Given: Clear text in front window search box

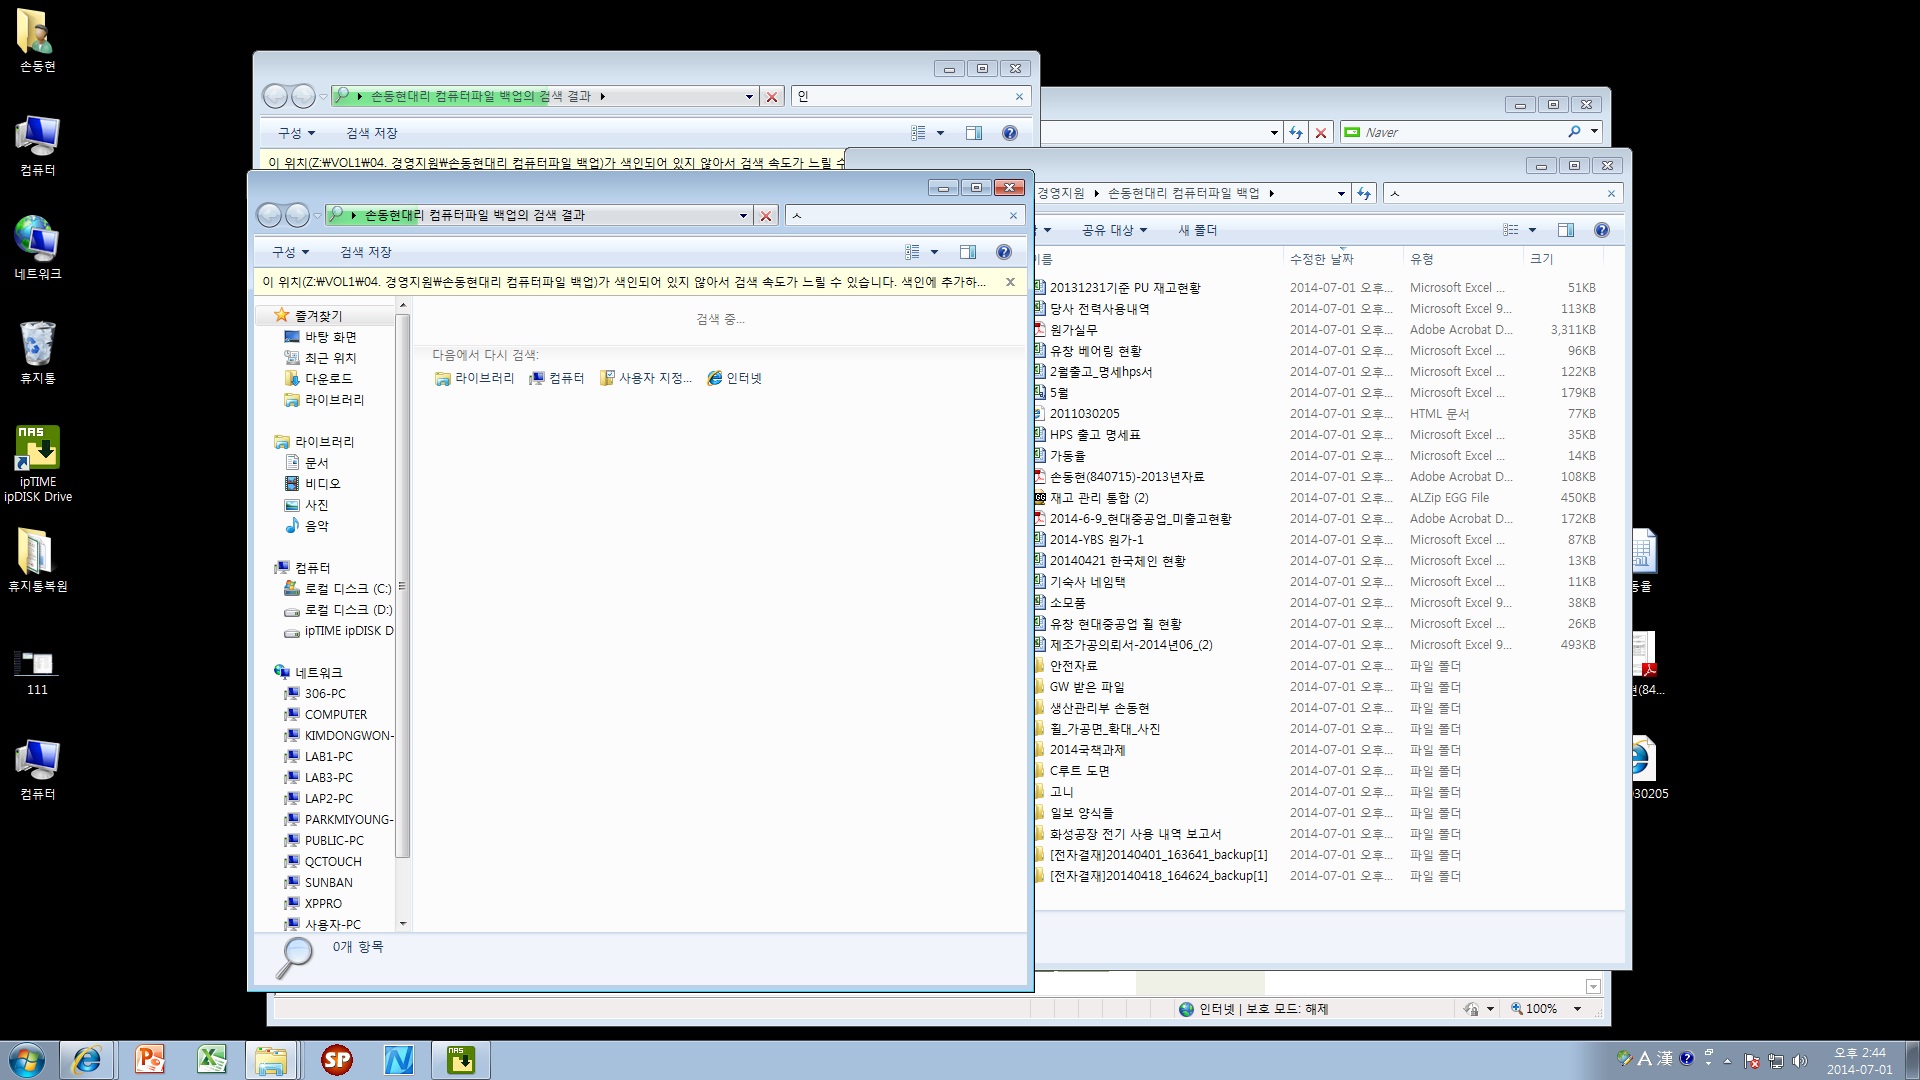Looking at the screenshot, I should tap(1013, 215).
